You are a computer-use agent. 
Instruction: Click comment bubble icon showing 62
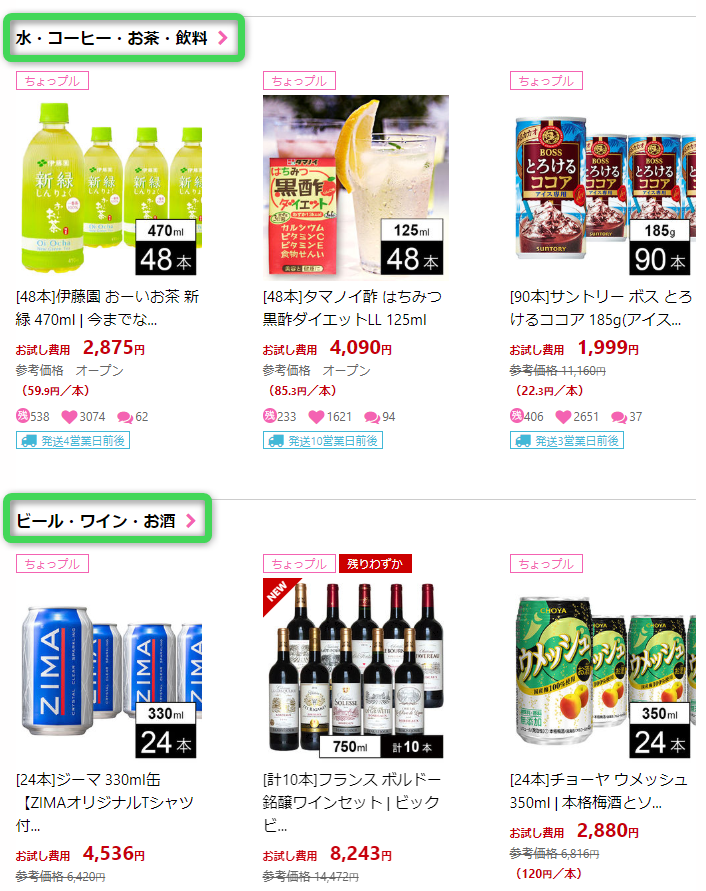124,418
